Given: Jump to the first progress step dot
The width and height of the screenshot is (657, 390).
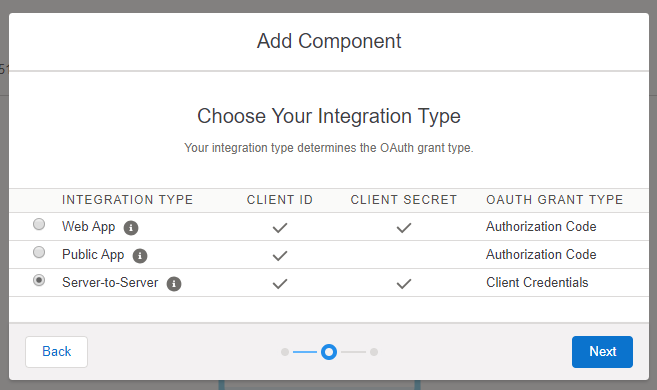Looking at the screenshot, I should [285, 352].
